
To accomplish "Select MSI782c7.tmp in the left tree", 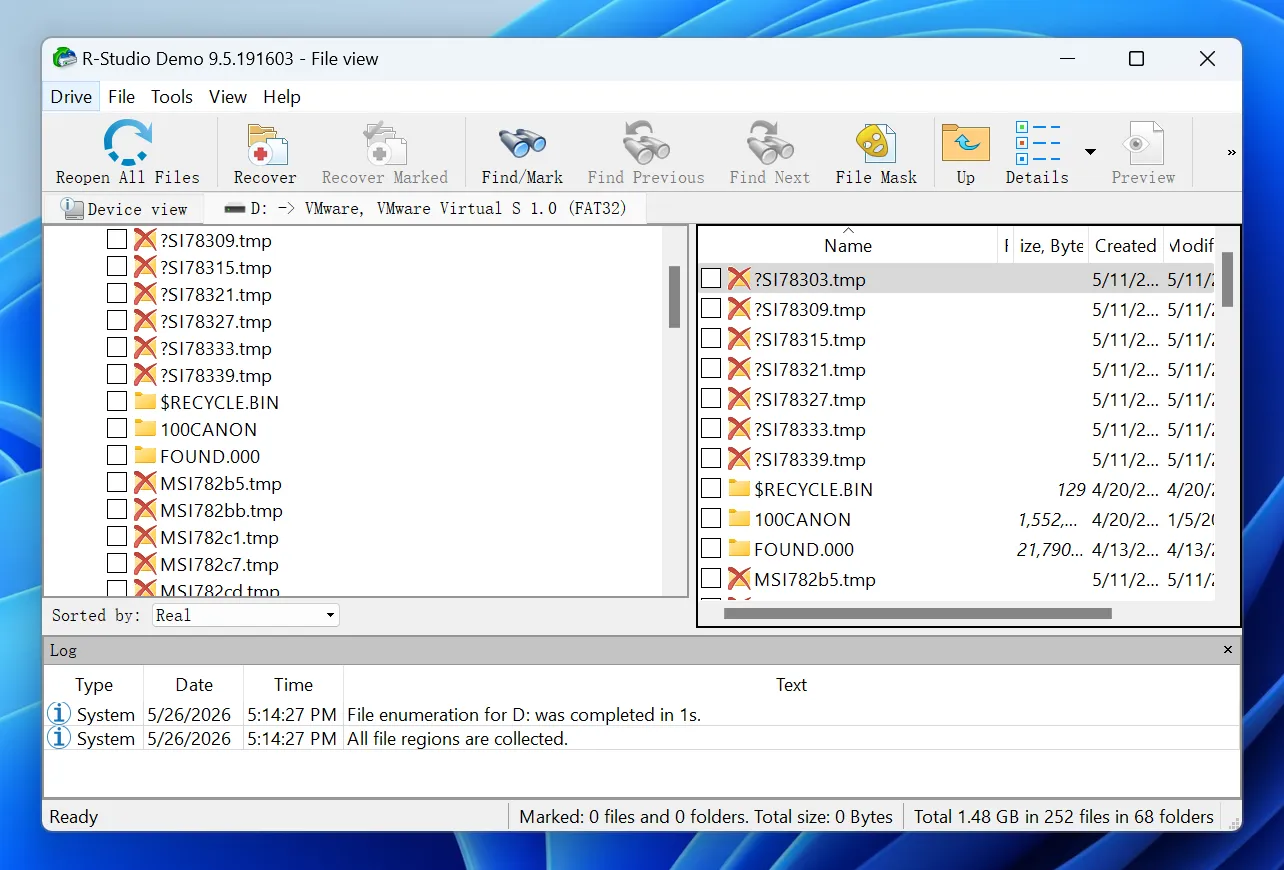I will (x=219, y=564).
